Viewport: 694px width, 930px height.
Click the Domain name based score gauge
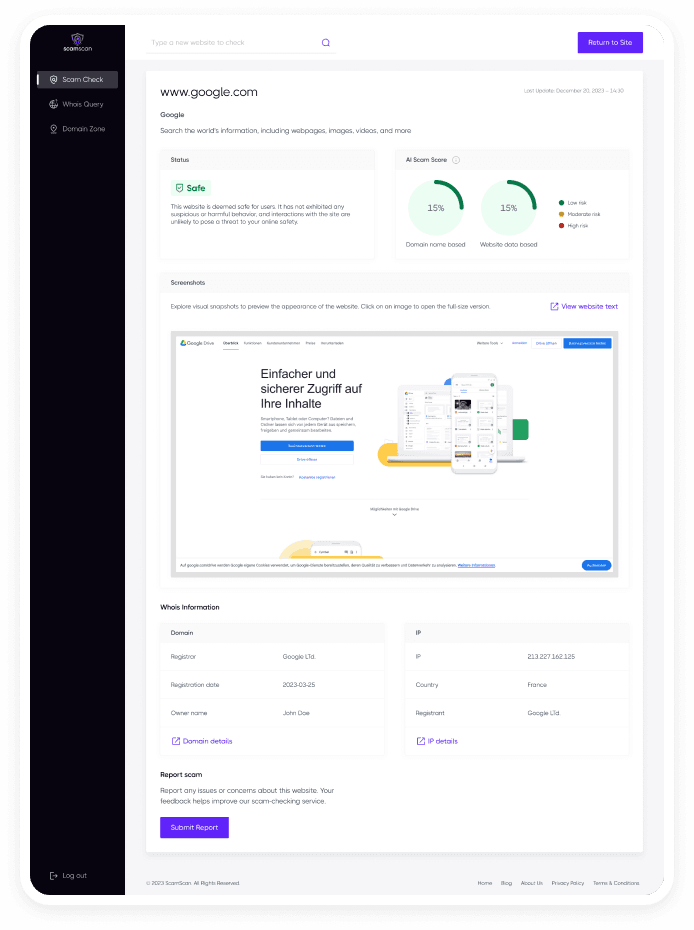435,208
